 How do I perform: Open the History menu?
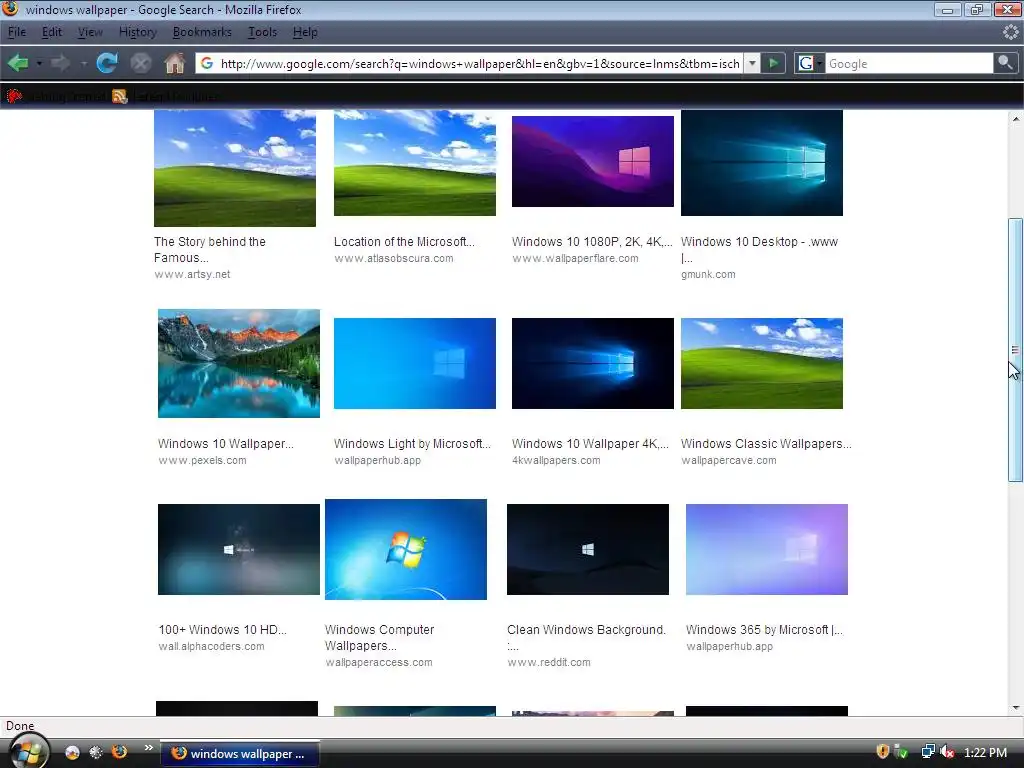[137, 32]
